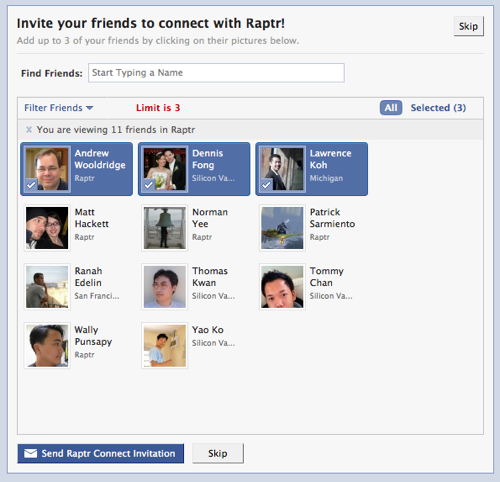Screen dimensions: 500x482
Task: Click the name Thomas Kwan
Action: 210,277
